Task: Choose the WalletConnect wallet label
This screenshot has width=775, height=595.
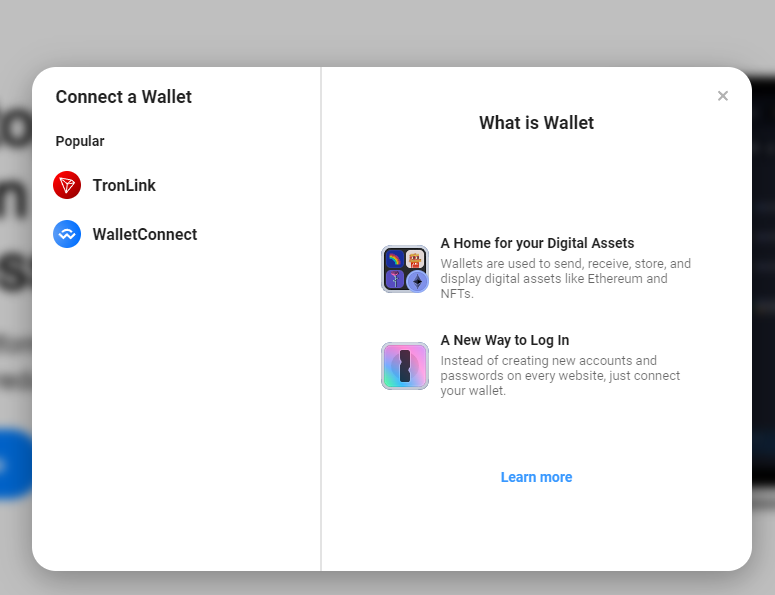Action: click(x=145, y=234)
